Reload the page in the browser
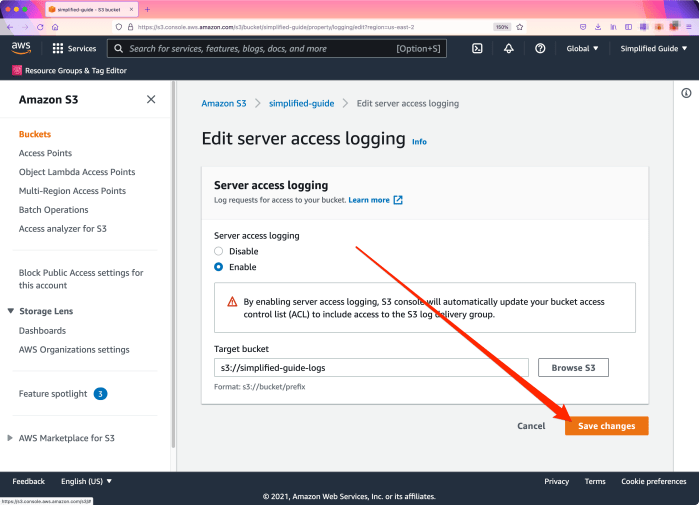Viewport: 699px width, 505px height. point(40,27)
